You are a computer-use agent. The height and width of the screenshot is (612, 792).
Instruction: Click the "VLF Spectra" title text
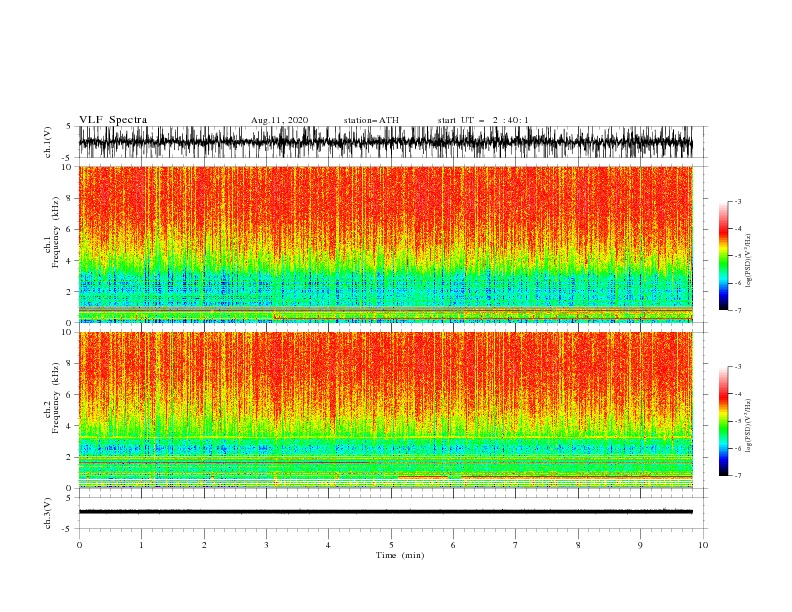[x=113, y=120]
